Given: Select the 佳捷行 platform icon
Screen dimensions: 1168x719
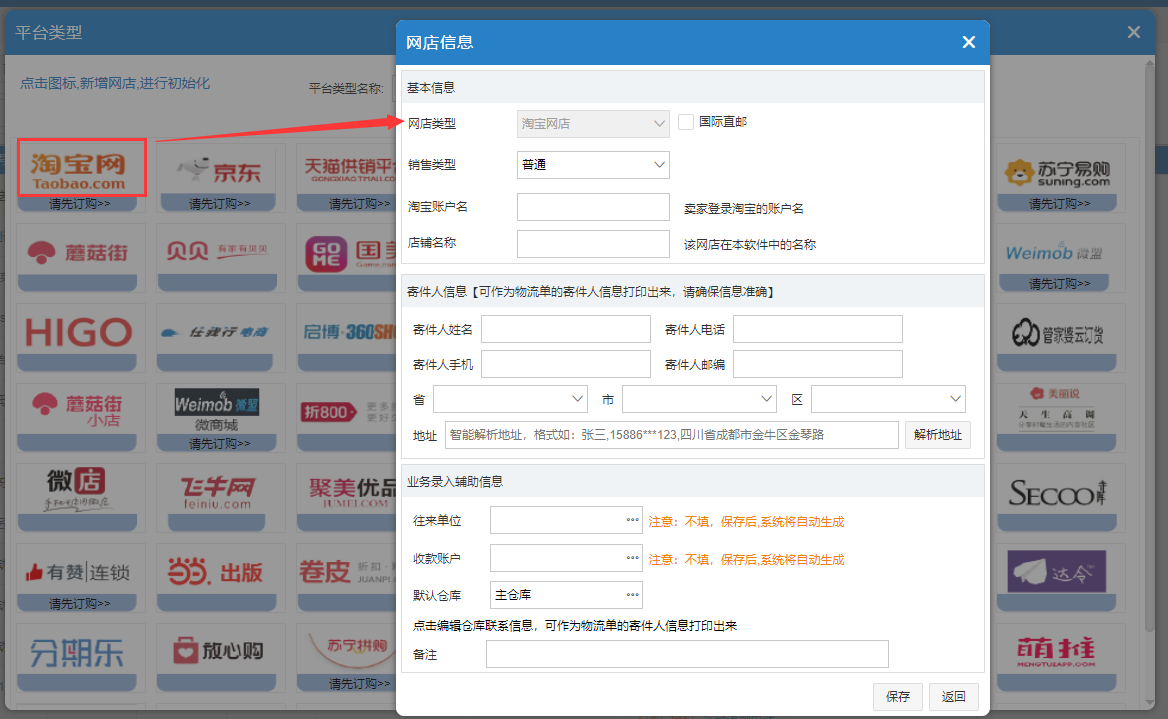Looking at the screenshot, I should click(x=215, y=332).
